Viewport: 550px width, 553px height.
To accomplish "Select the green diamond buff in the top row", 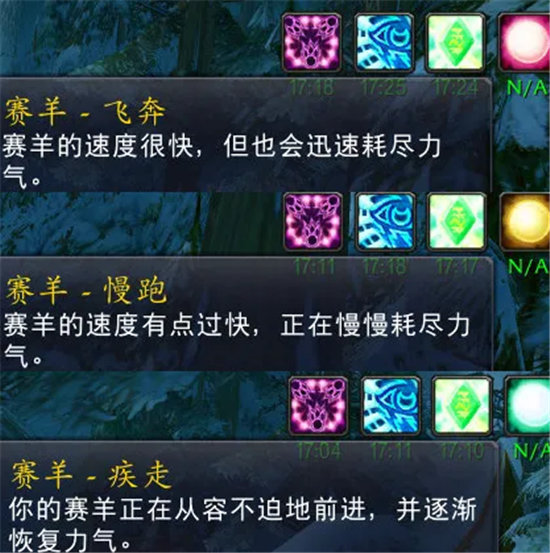I will [x=455, y=42].
